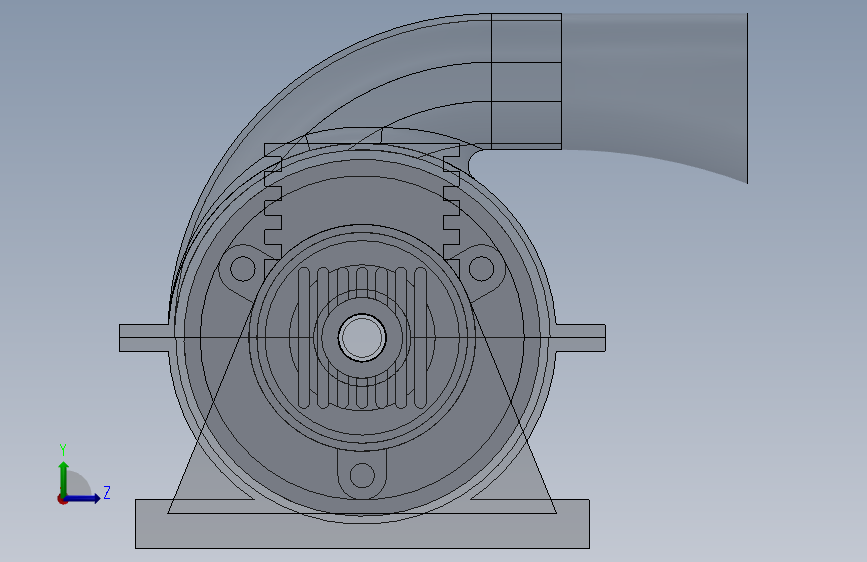Select the central shaft bore of the blower

point(362,337)
